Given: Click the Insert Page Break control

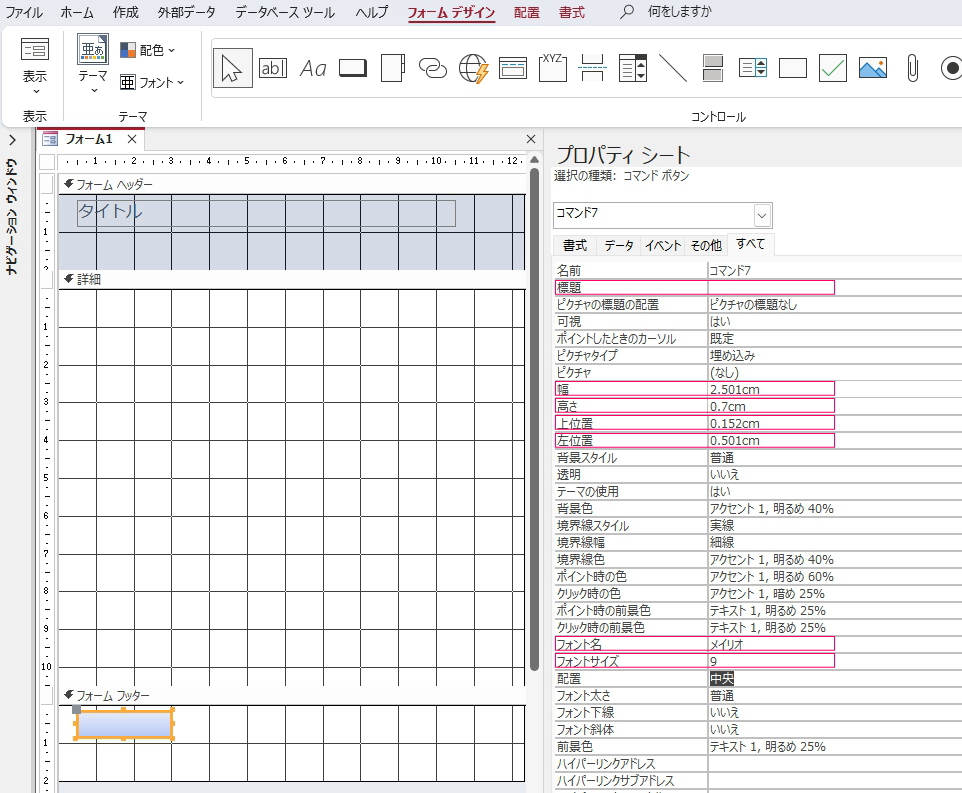Looking at the screenshot, I should click(x=593, y=68).
